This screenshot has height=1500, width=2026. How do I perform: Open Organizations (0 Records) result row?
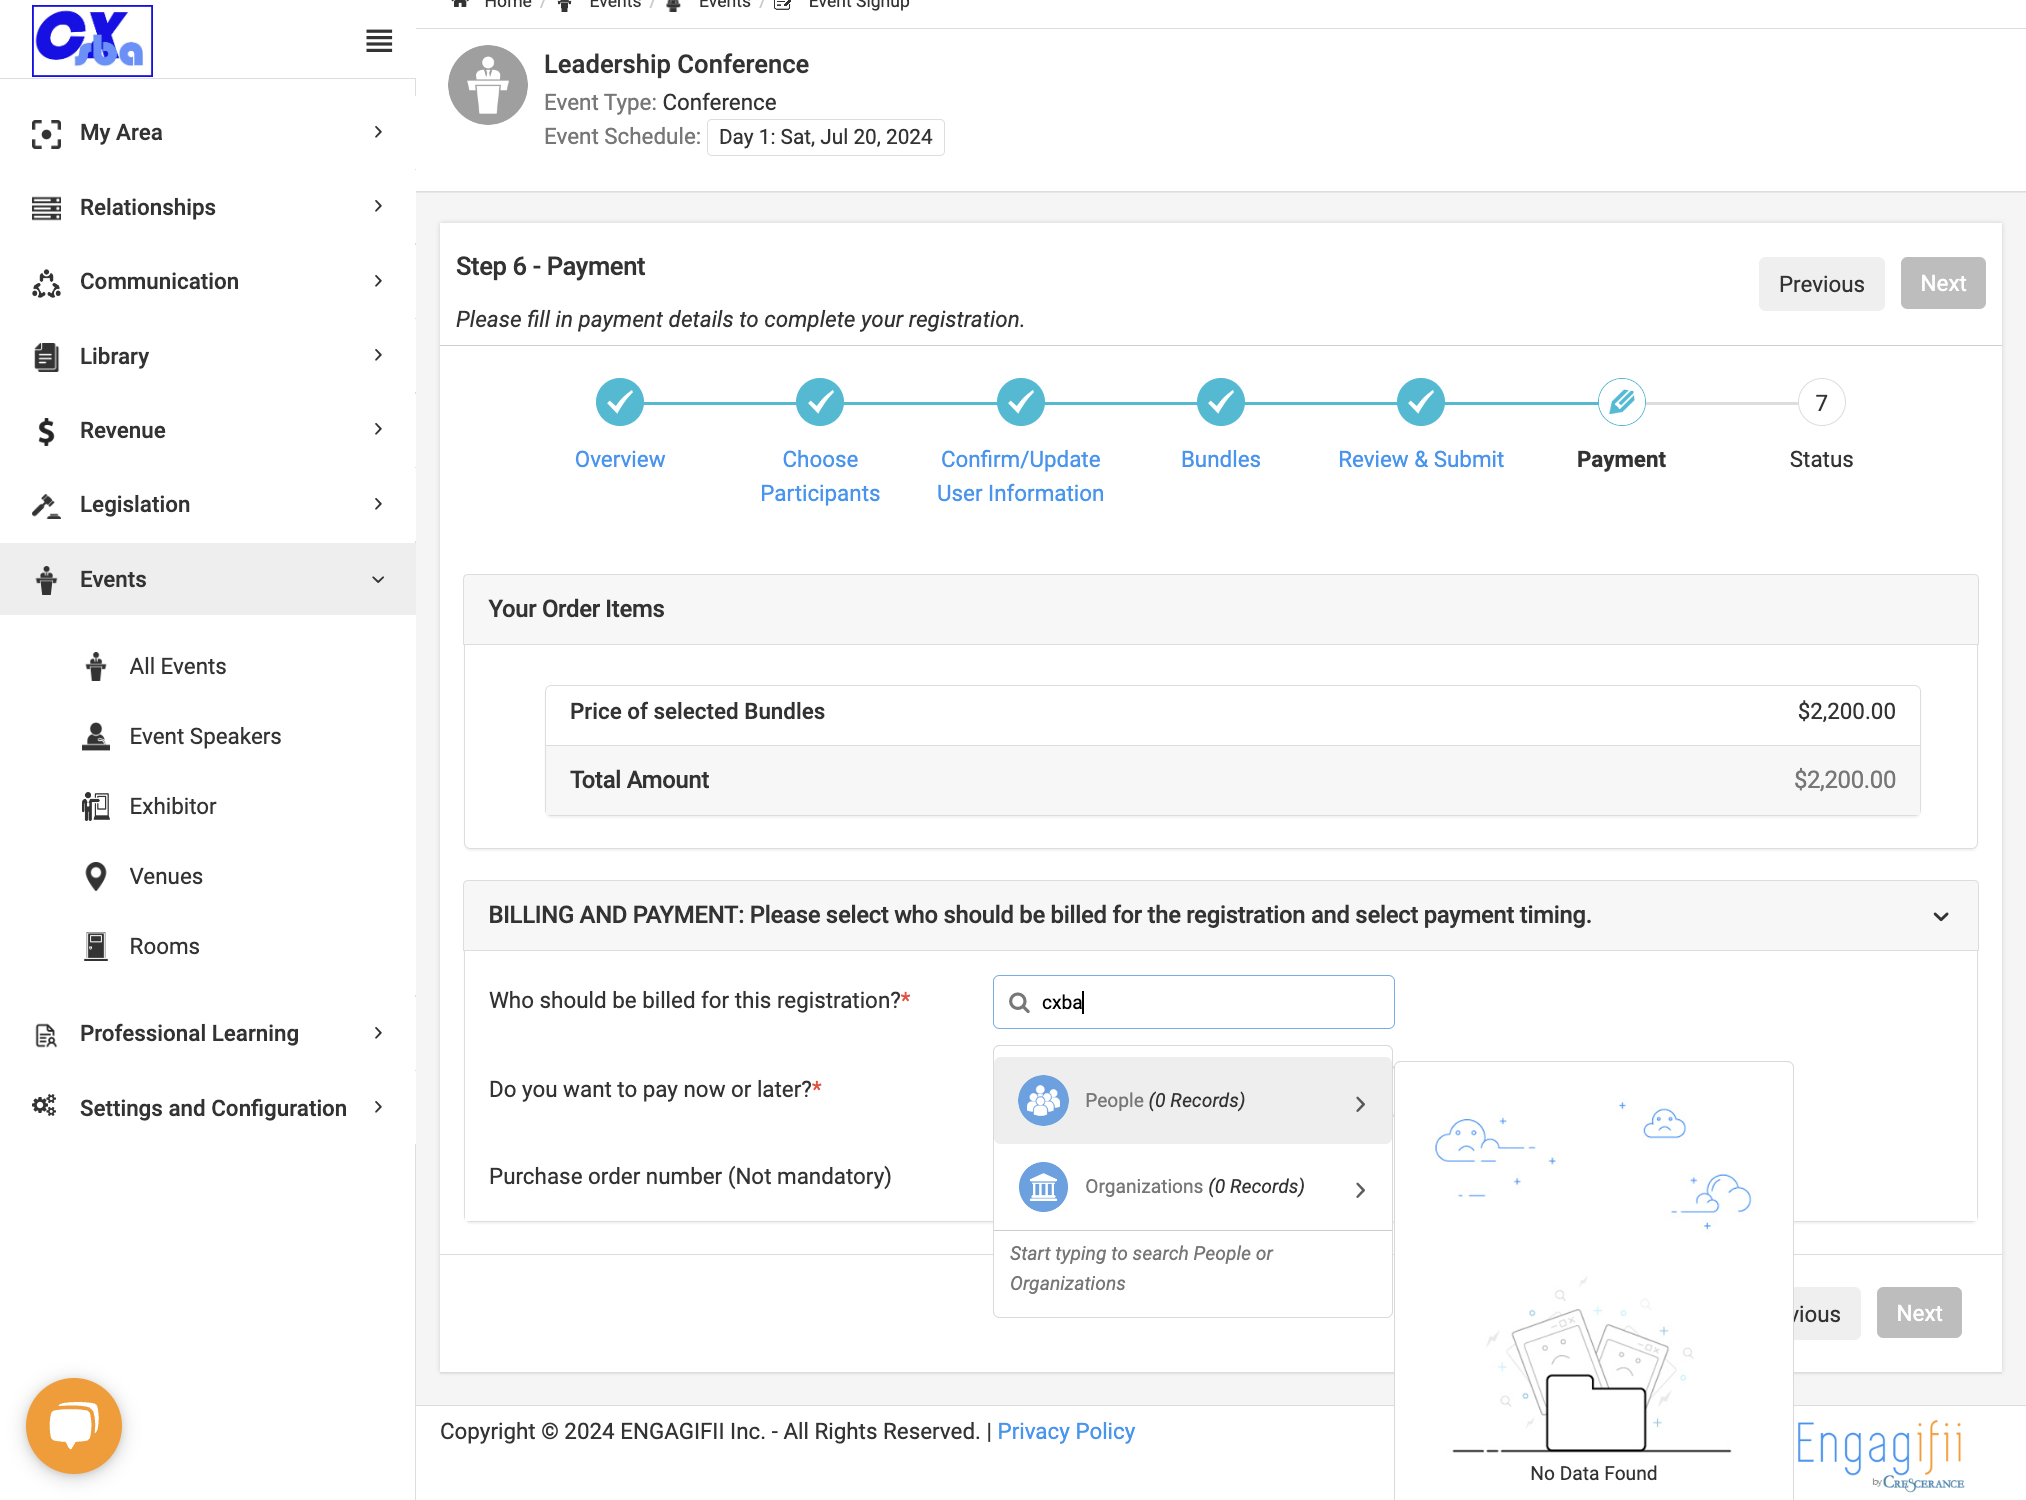[x=1192, y=1187]
